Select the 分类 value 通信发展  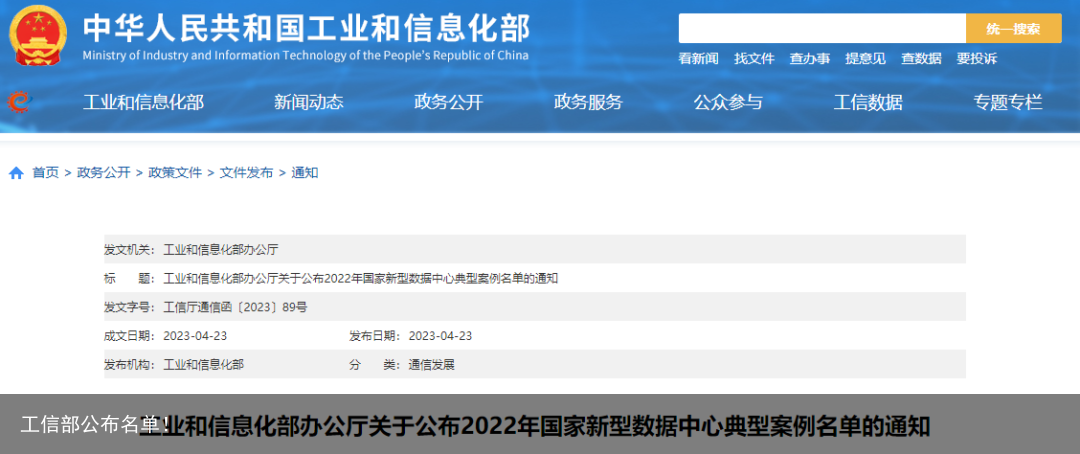(432, 365)
